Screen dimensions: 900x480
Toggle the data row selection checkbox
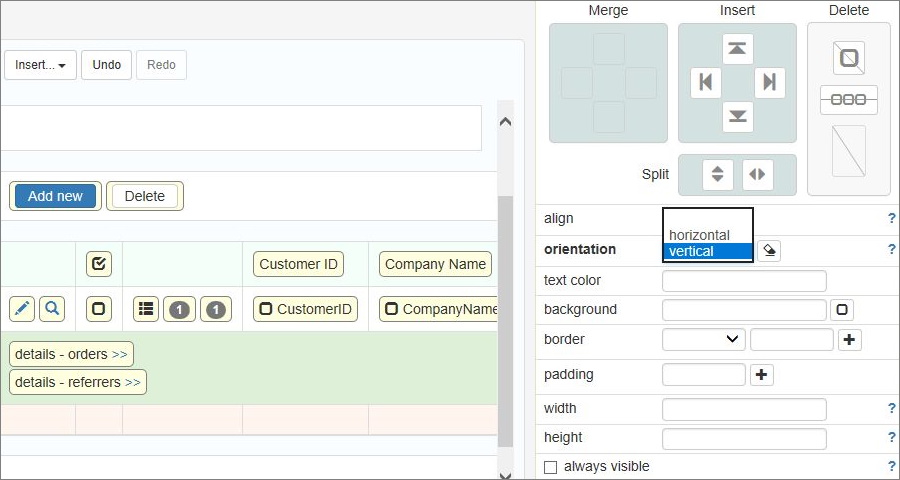click(99, 309)
